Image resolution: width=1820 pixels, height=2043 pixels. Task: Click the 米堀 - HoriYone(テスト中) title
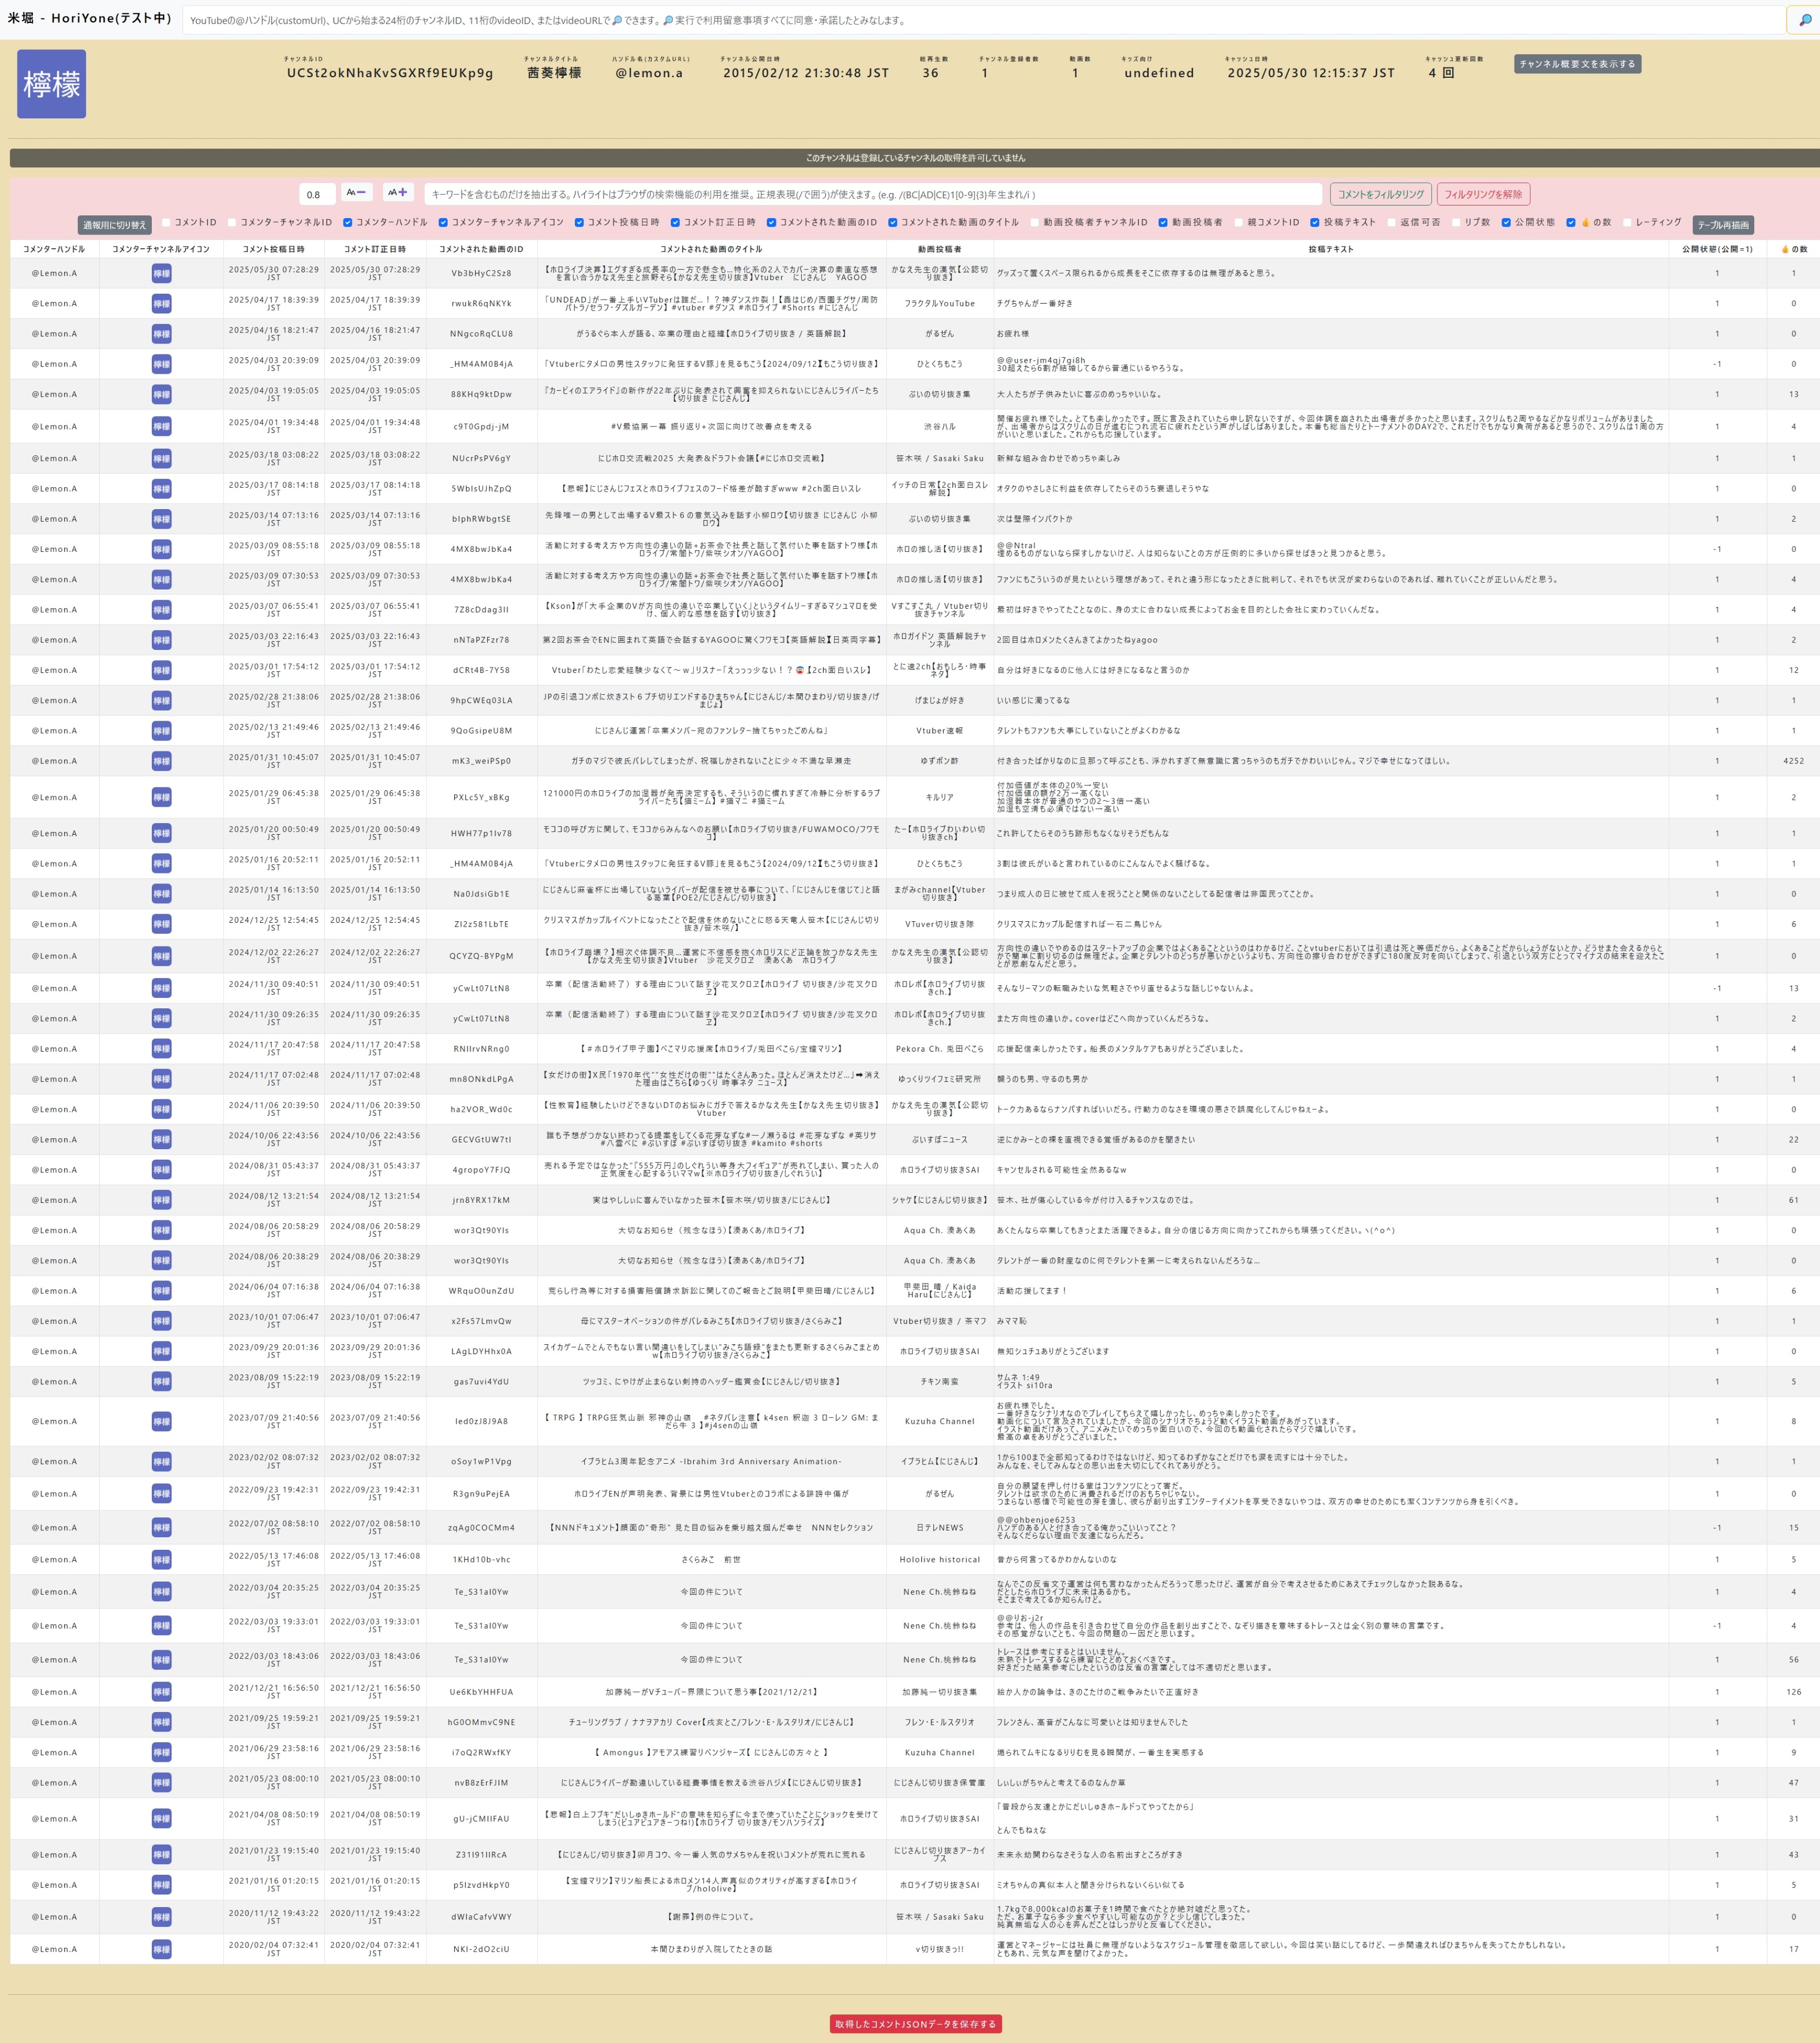90,19
